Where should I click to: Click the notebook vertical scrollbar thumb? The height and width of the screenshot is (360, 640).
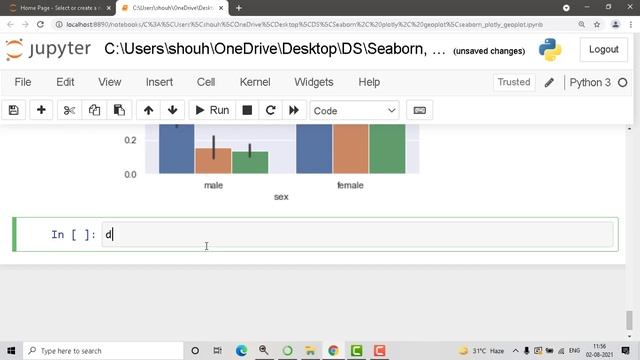629,320
